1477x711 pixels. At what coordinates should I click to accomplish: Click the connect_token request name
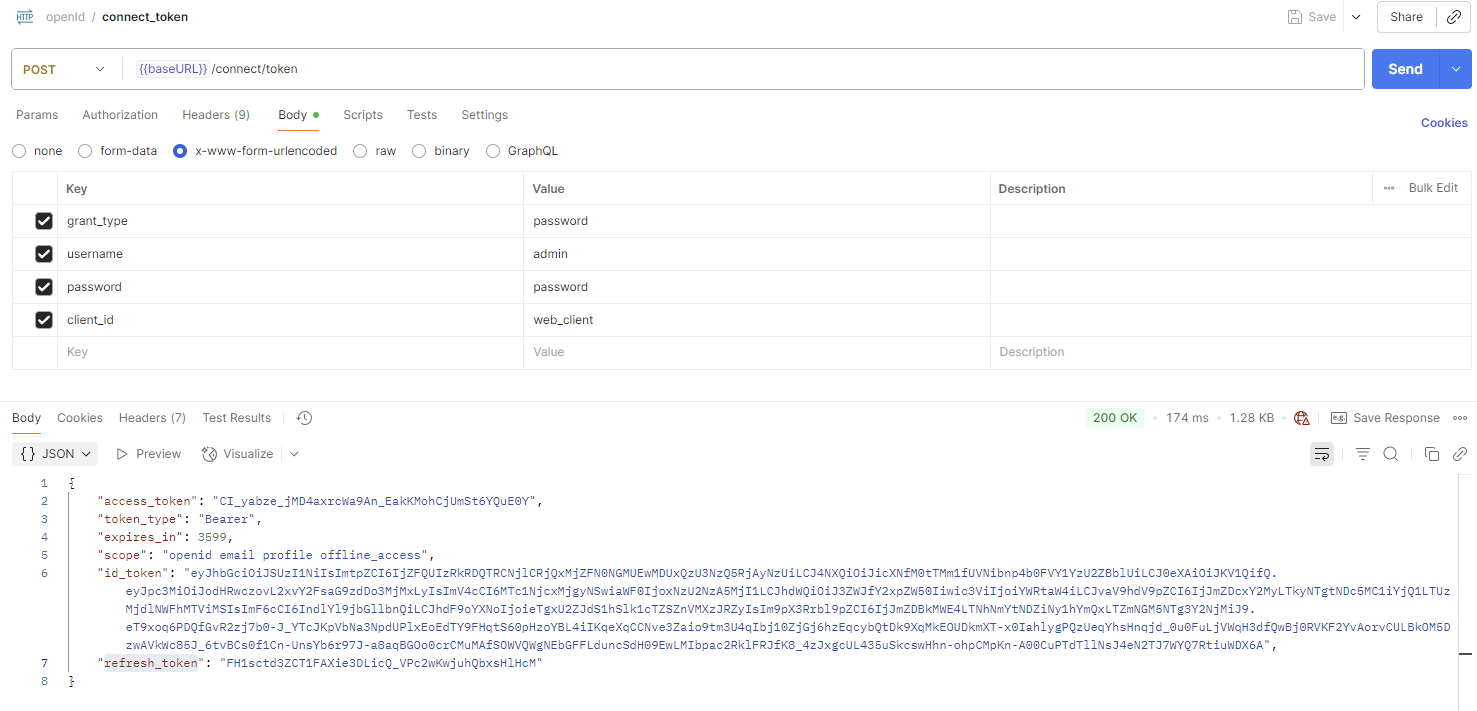tap(145, 17)
